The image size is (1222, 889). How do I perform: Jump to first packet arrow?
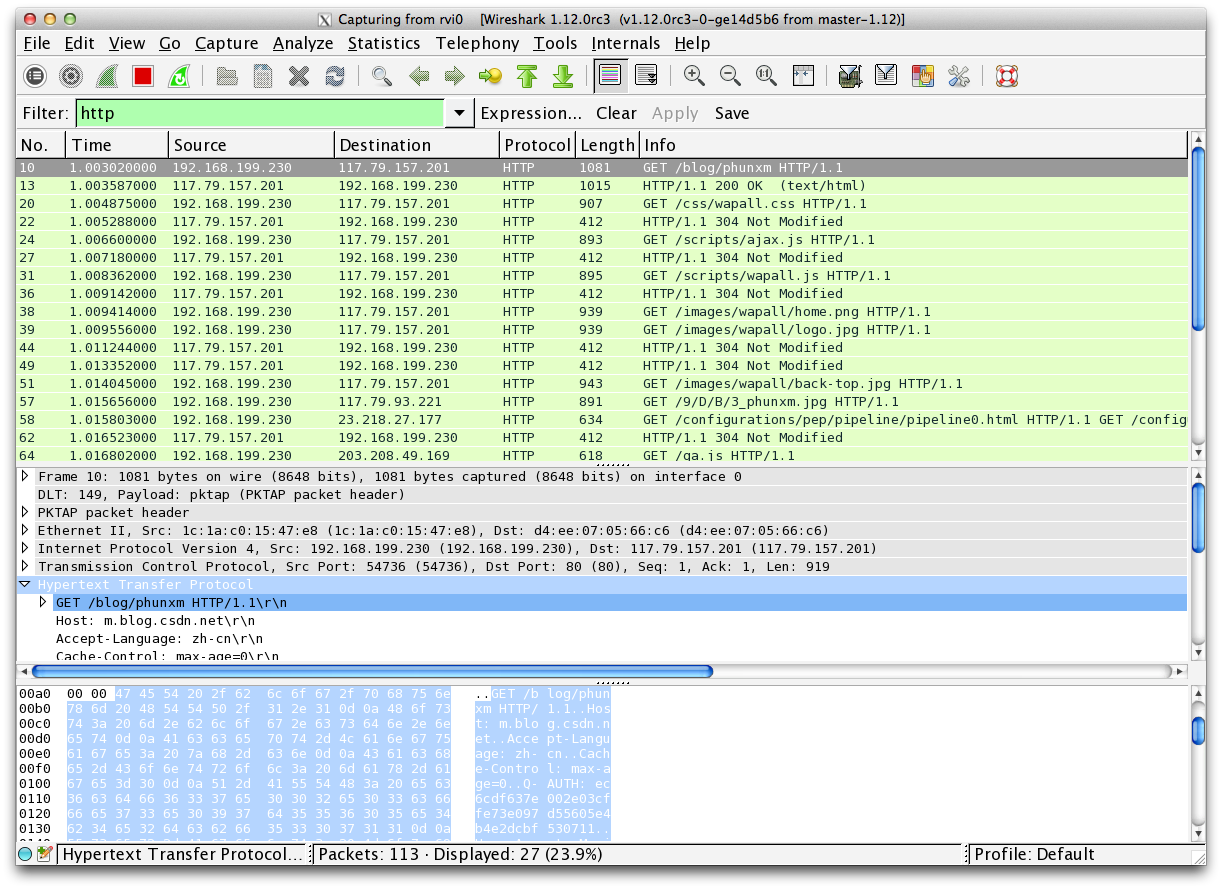coord(527,76)
